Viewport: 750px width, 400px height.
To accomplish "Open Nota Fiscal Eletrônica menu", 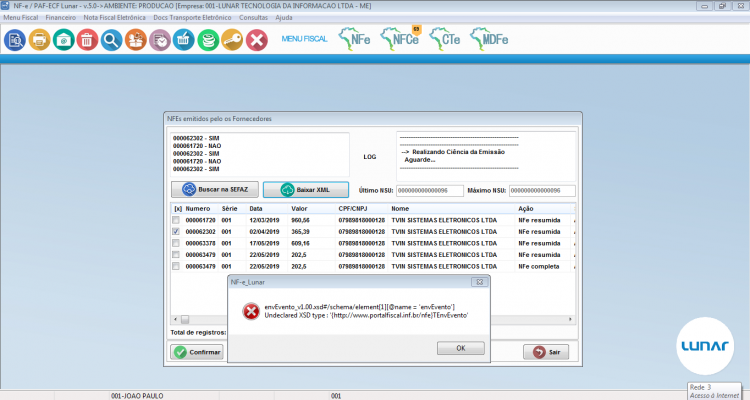I will point(114,18).
